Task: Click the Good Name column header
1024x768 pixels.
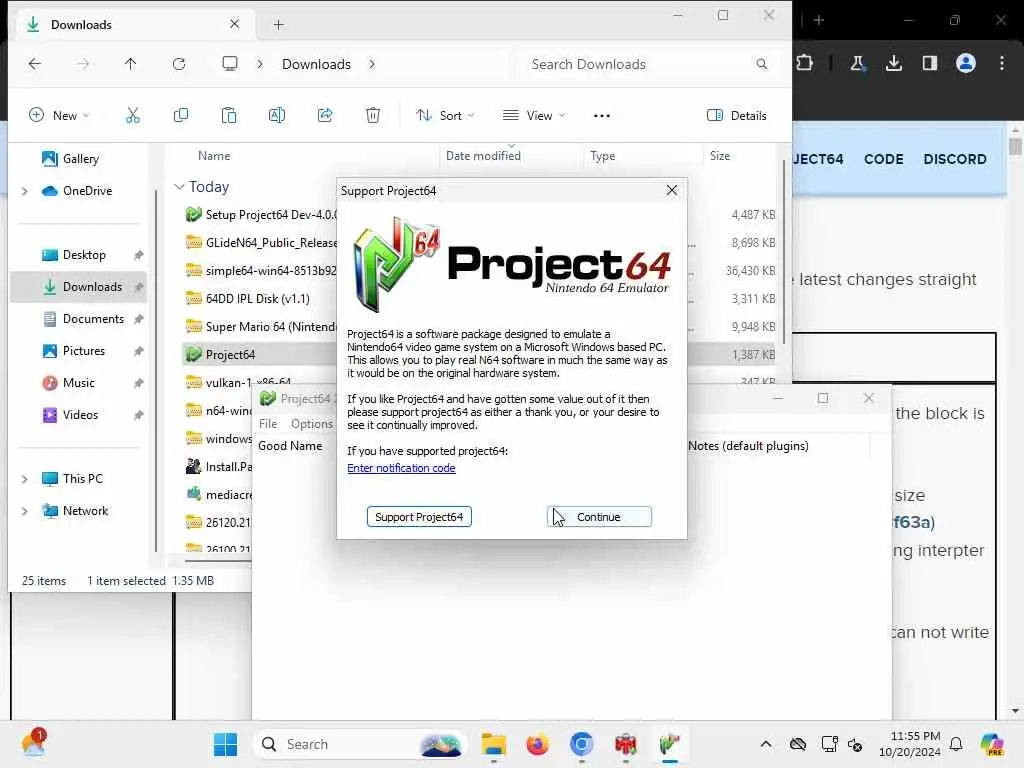Action: click(290, 446)
